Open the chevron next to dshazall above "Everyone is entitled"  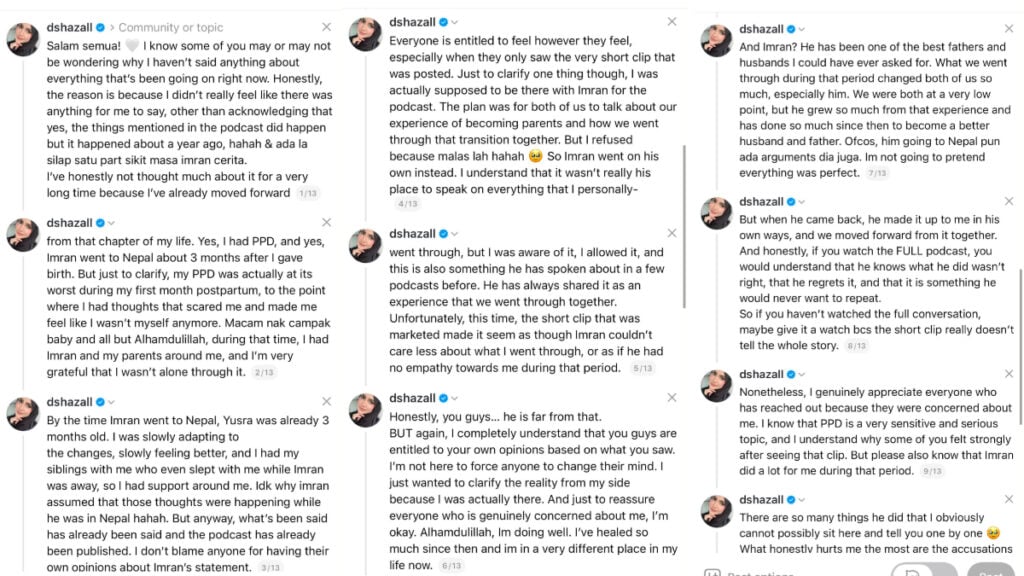[x=455, y=22]
